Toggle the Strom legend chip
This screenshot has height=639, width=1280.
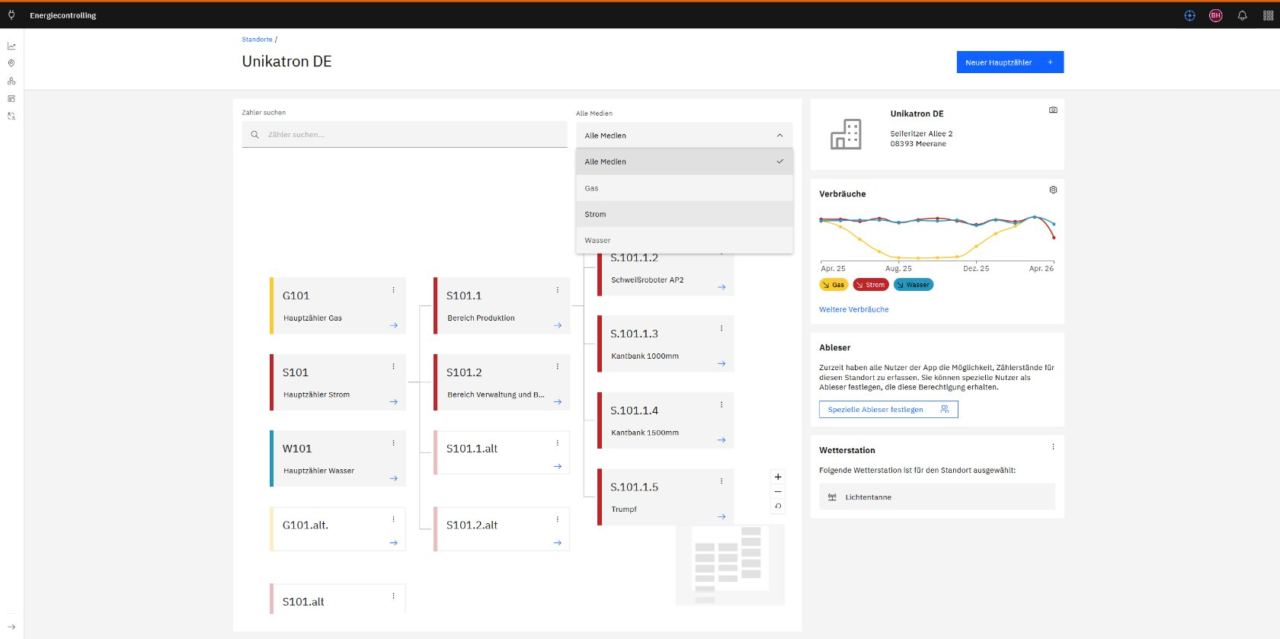[871, 285]
